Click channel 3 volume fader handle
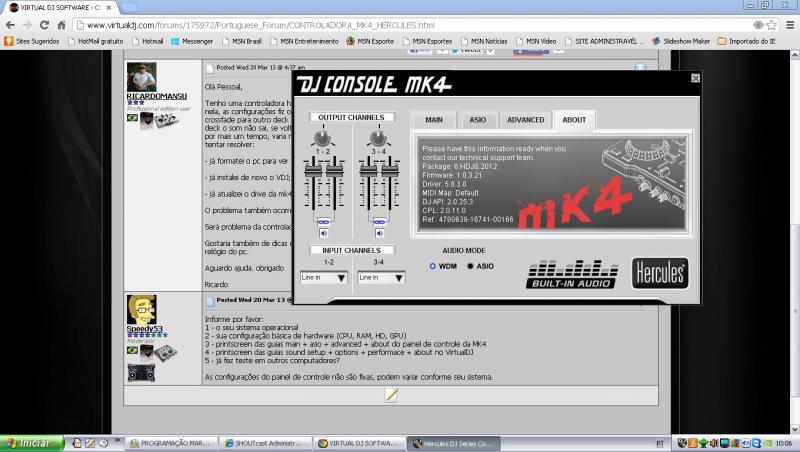The width and height of the screenshot is (800, 452). [368, 170]
